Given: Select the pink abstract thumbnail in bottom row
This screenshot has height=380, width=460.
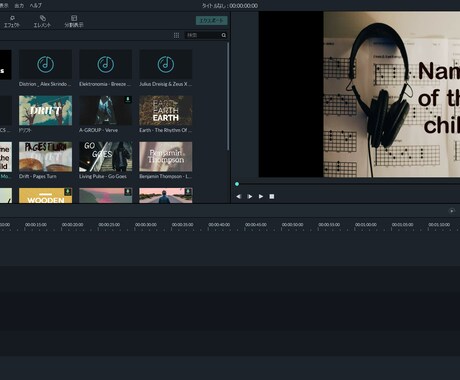Looking at the screenshot, I should coord(105,195).
